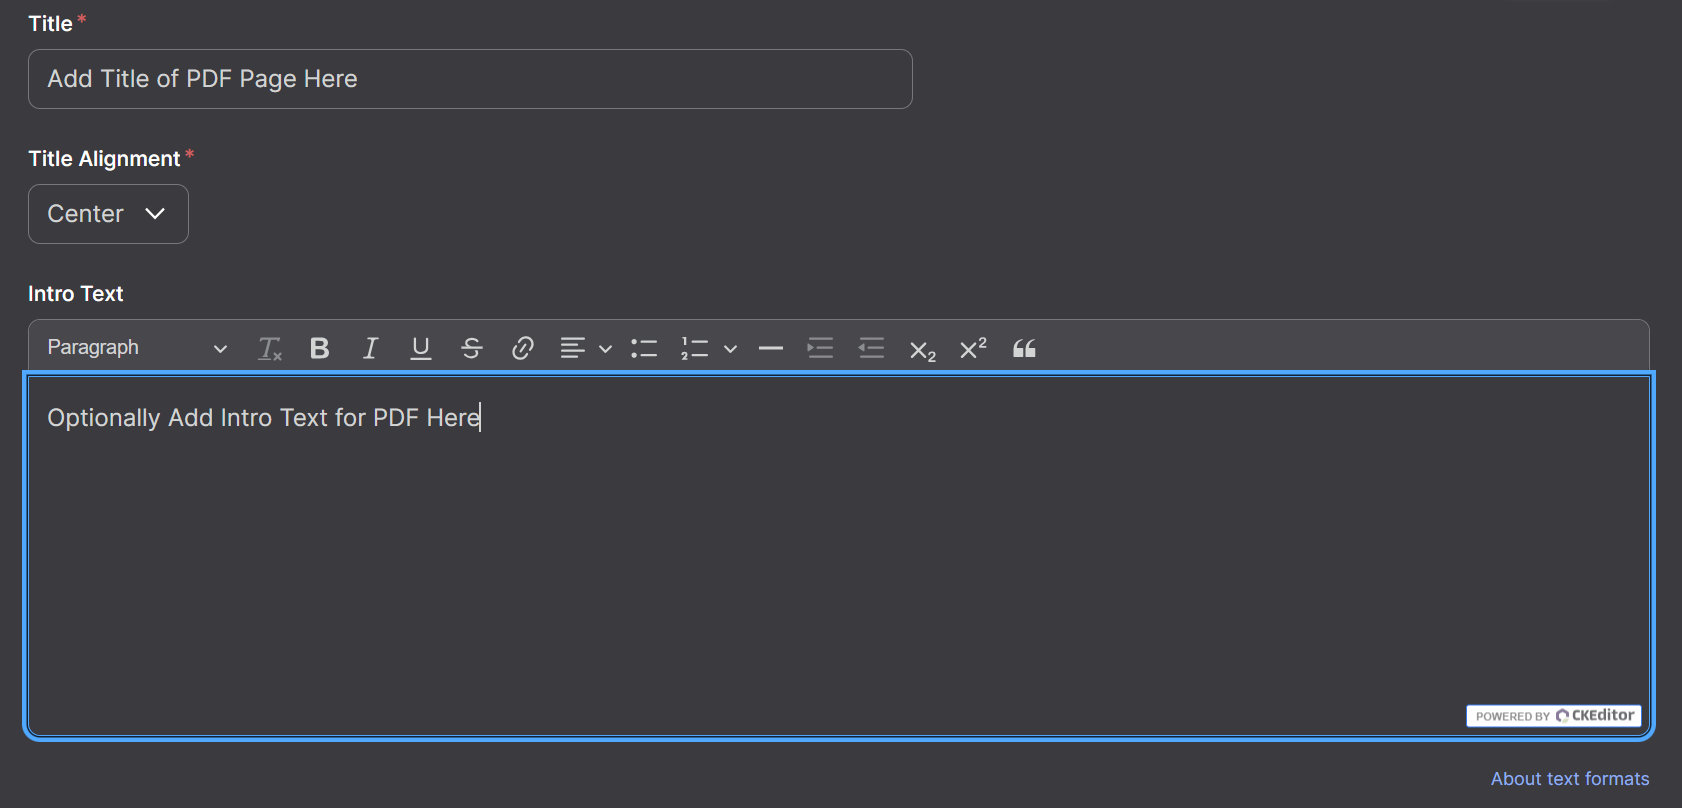1682x808 pixels.
Task: Toggle Underline formatting
Action: point(421,348)
